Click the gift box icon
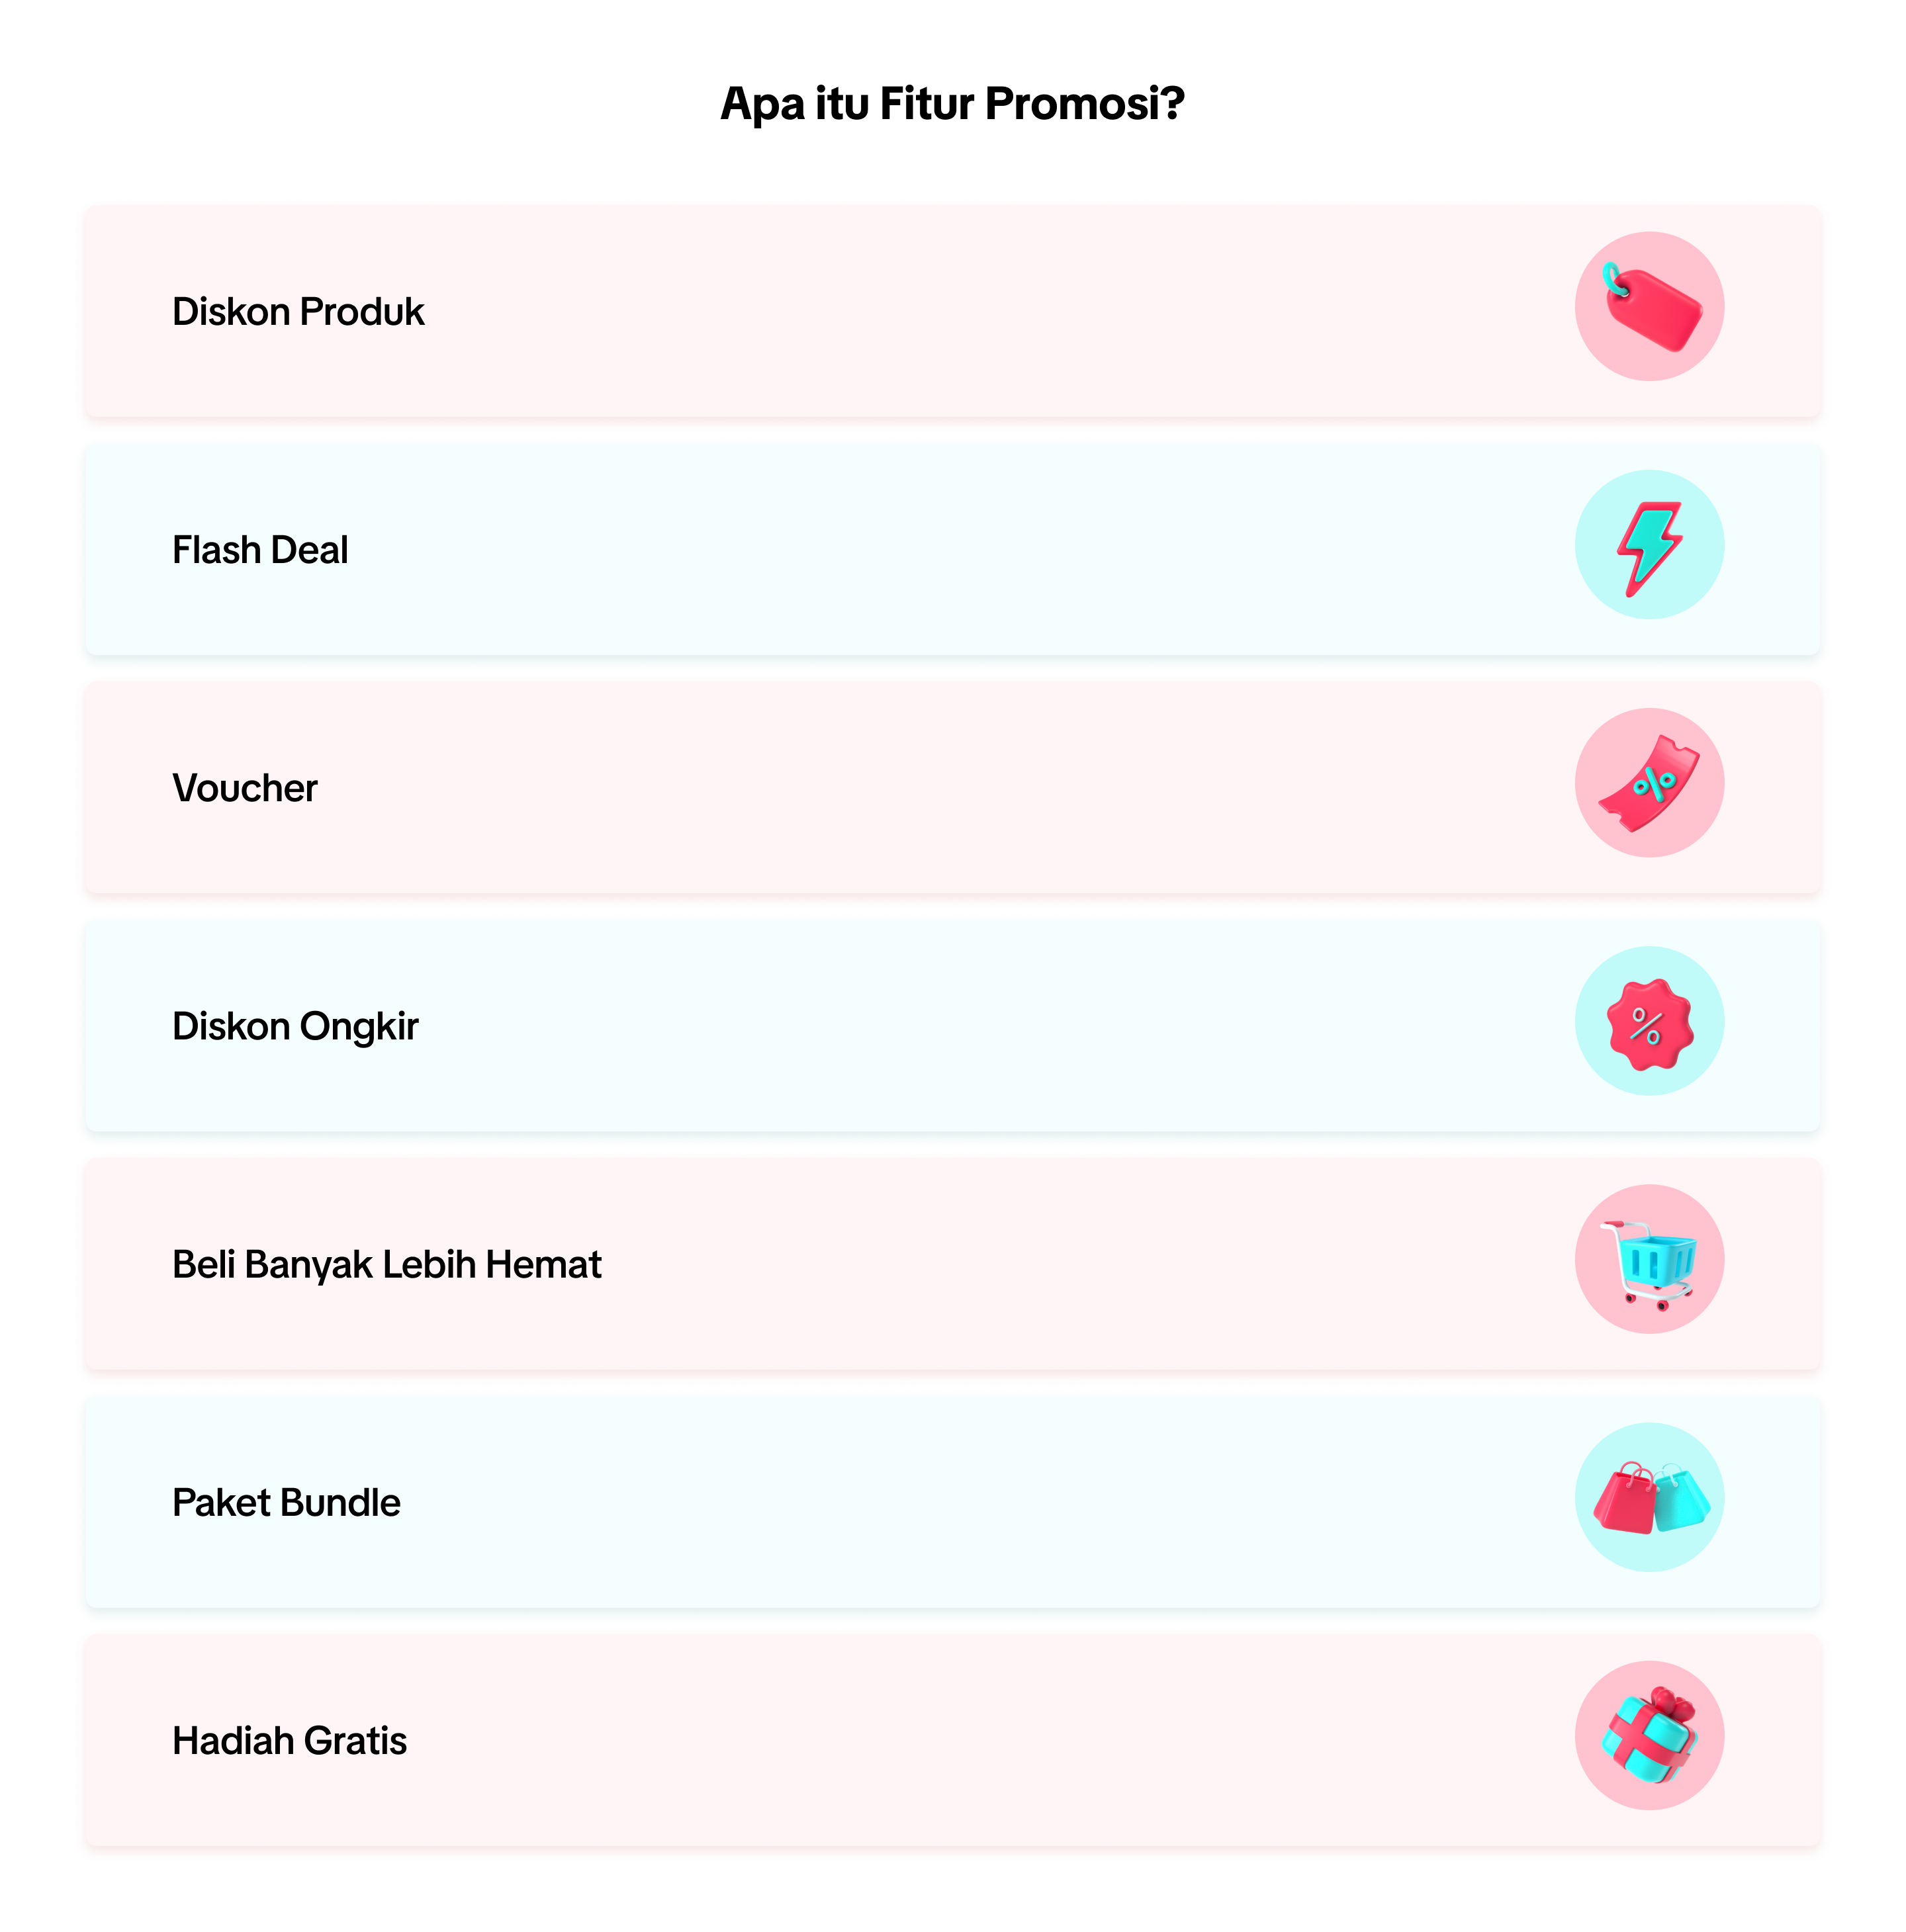The image size is (1906, 1932). click(x=1649, y=1737)
